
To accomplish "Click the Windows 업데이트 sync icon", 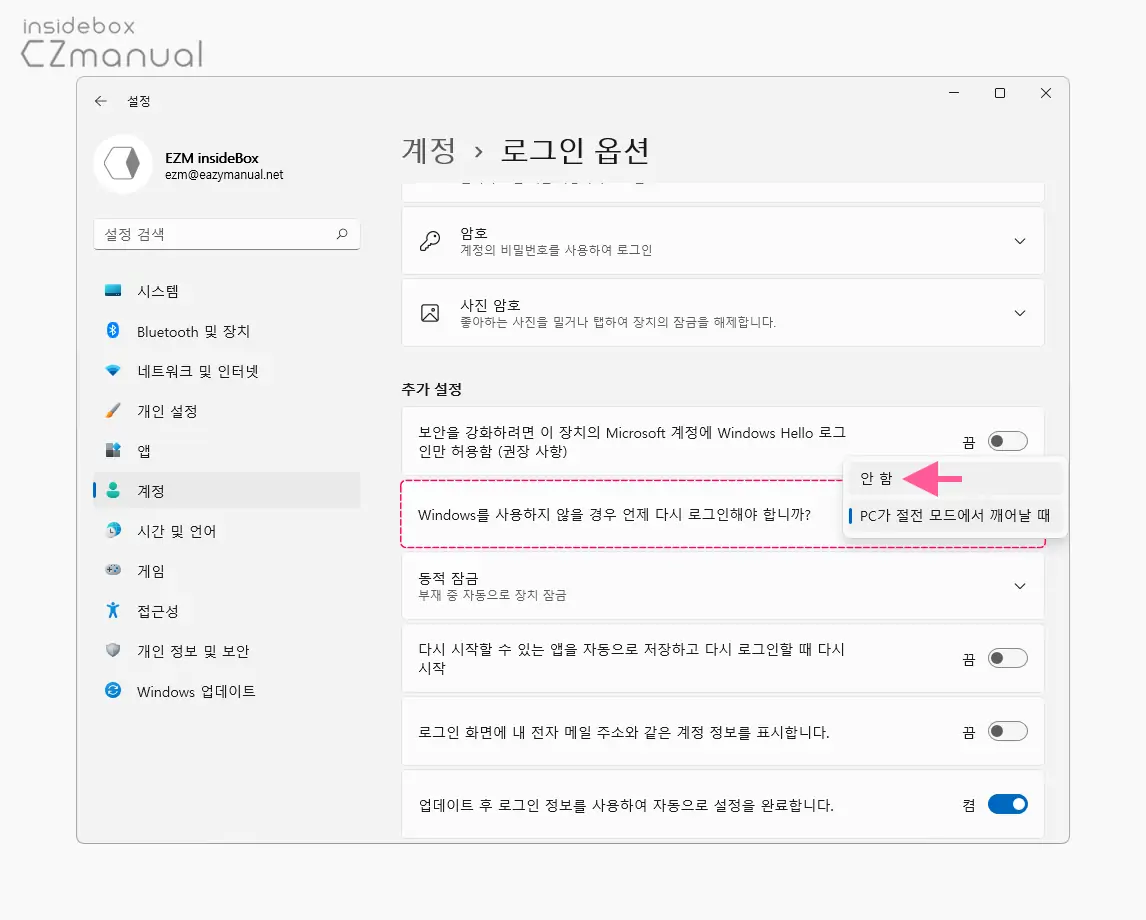I will [113, 691].
